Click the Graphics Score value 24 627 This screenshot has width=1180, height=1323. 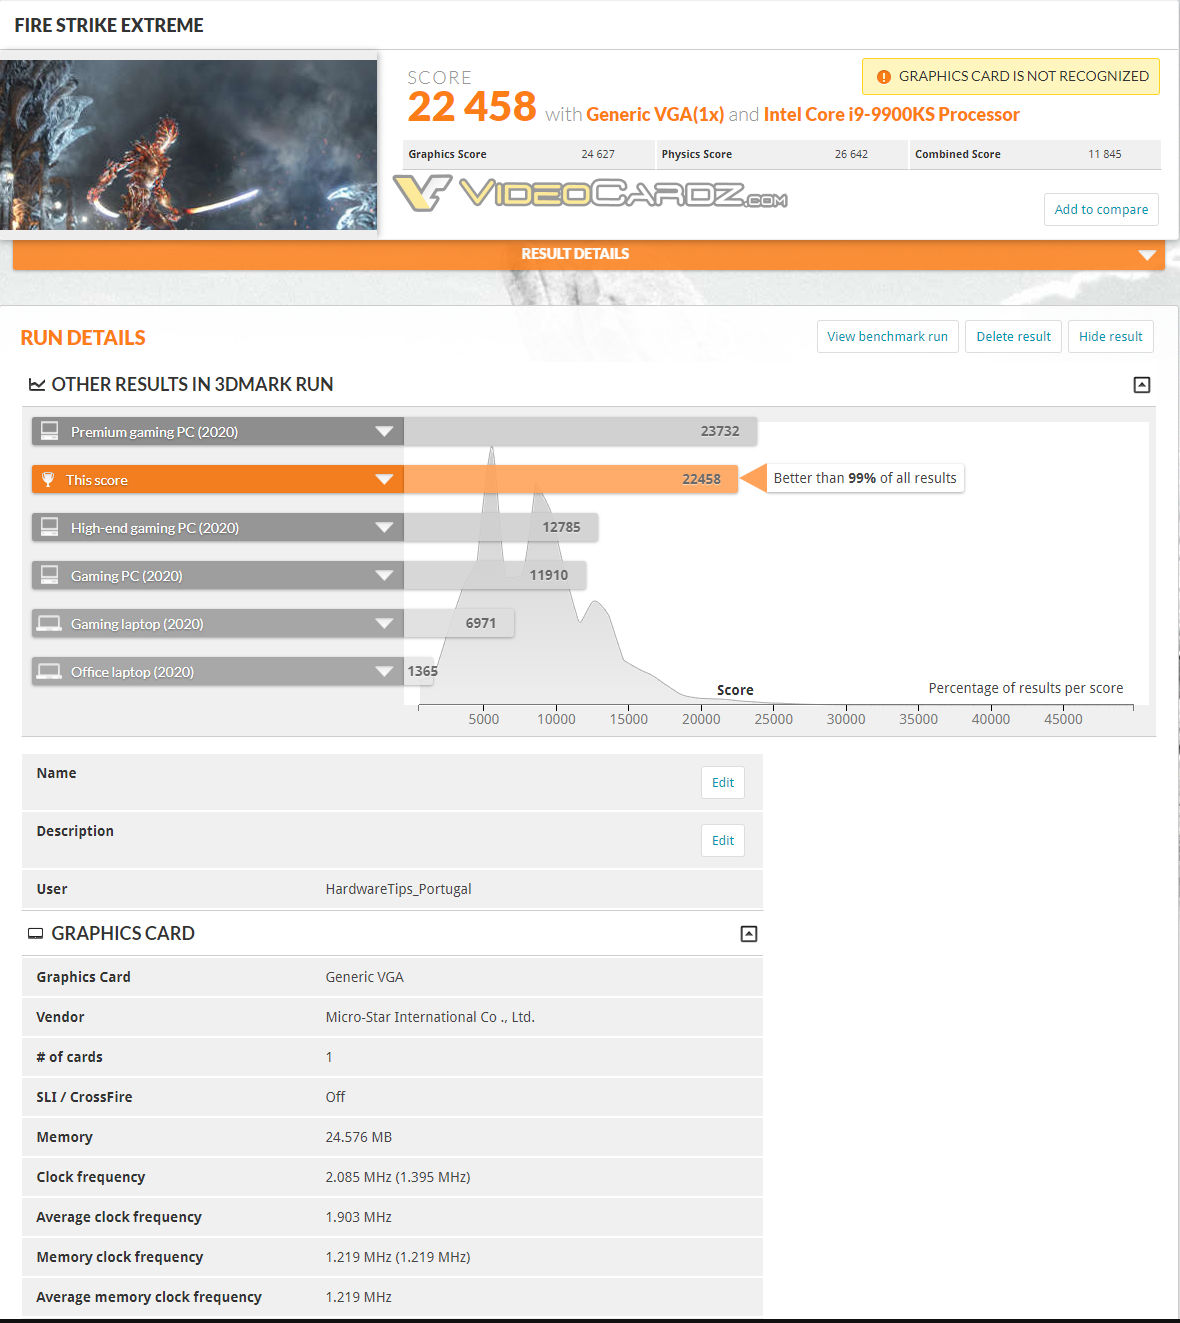598,154
